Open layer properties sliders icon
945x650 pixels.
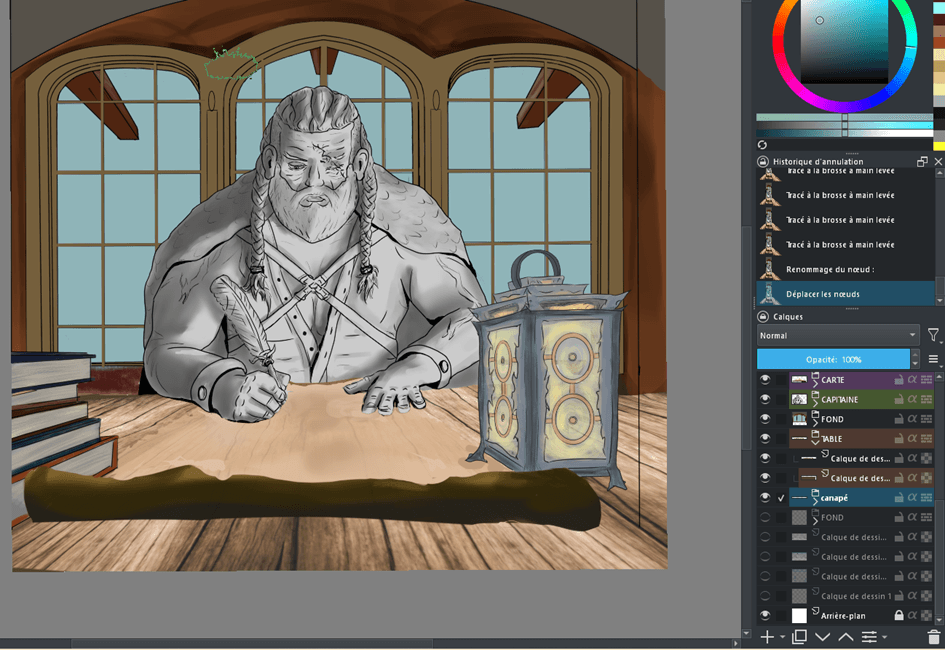click(x=870, y=637)
